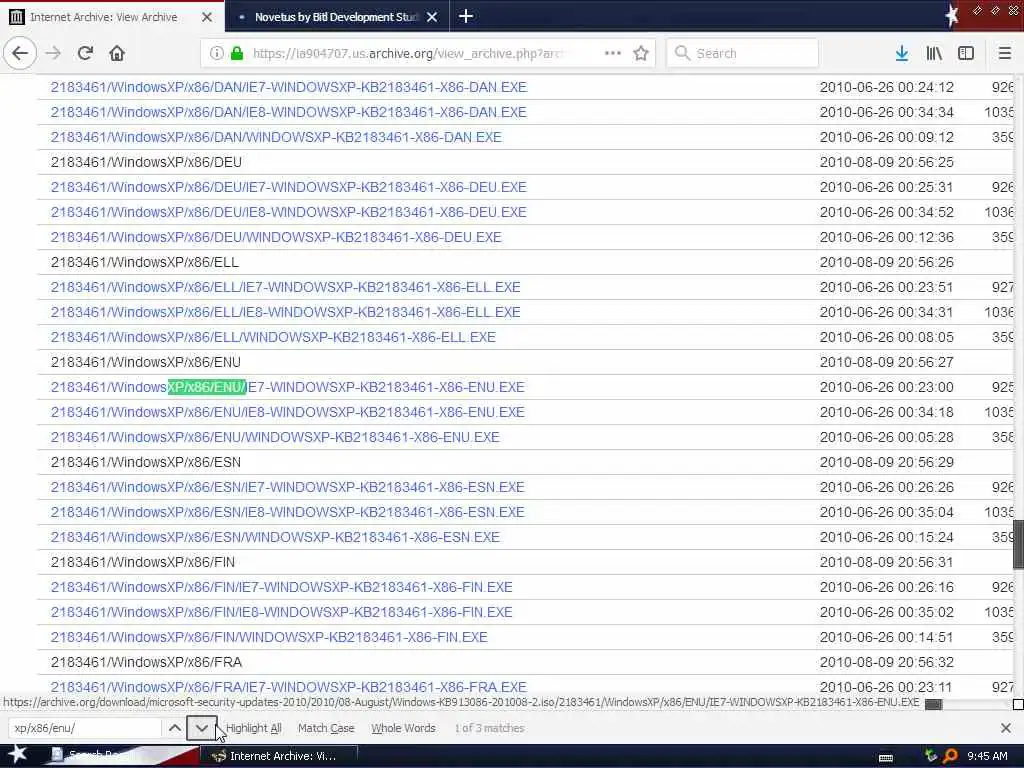Select the folder row 2183461/WindowsXP/x86/DEU
This screenshot has height=768, width=1024.
click(x=146, y=162)
